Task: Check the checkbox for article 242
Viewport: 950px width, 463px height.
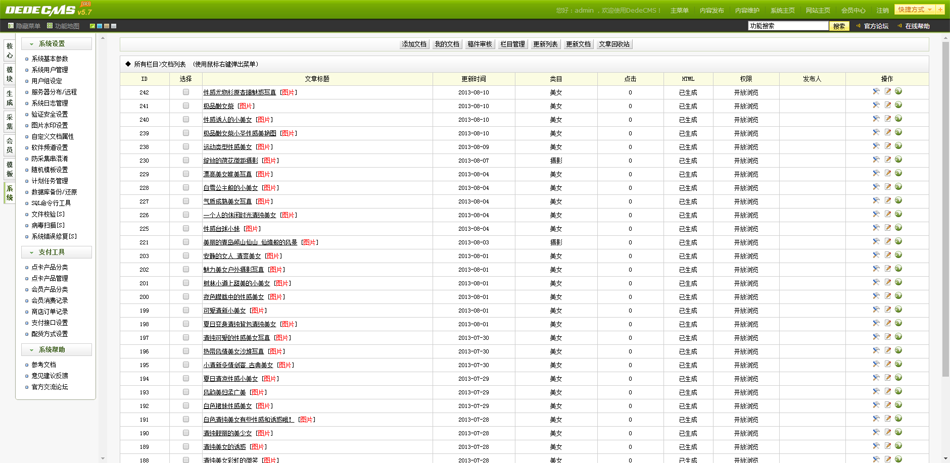Action: pyautogui.click(x=186, y=92)
